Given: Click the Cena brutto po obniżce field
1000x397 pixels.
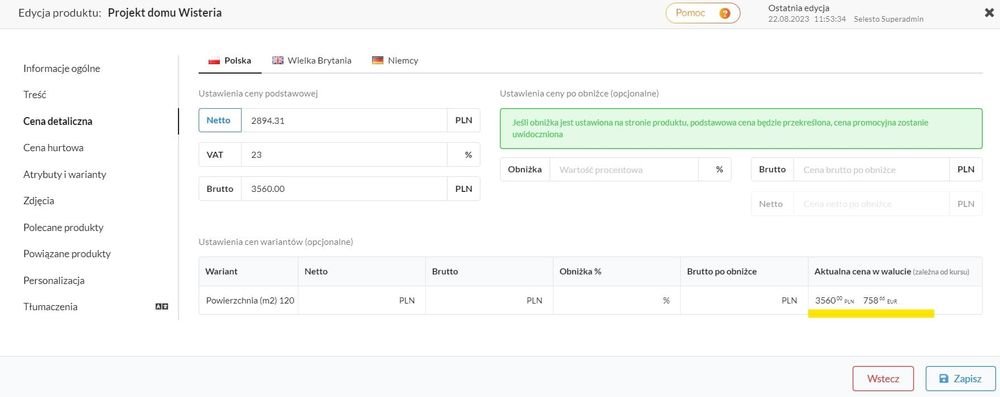Looking at the screenshot, I should [871, 170].
